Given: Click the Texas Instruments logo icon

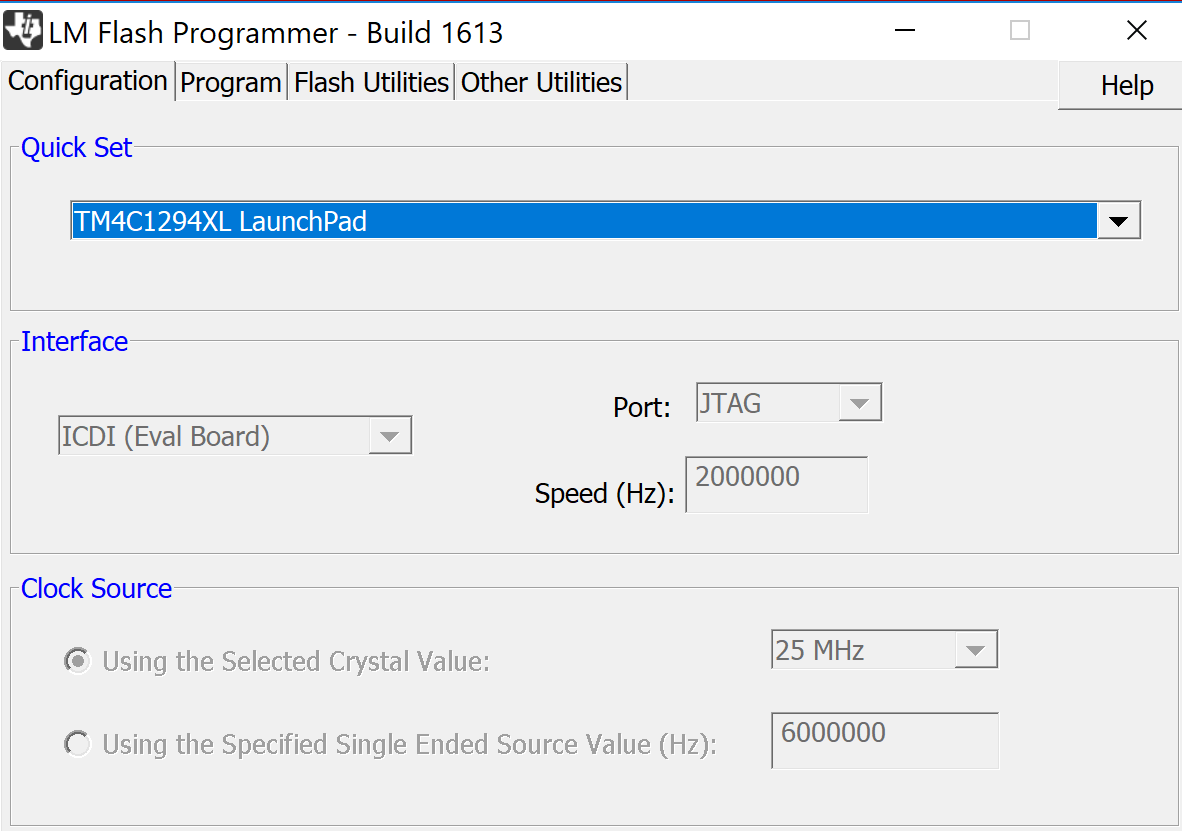Looking at the screenshot, I should pyautogui.click(x=23, y=32).
